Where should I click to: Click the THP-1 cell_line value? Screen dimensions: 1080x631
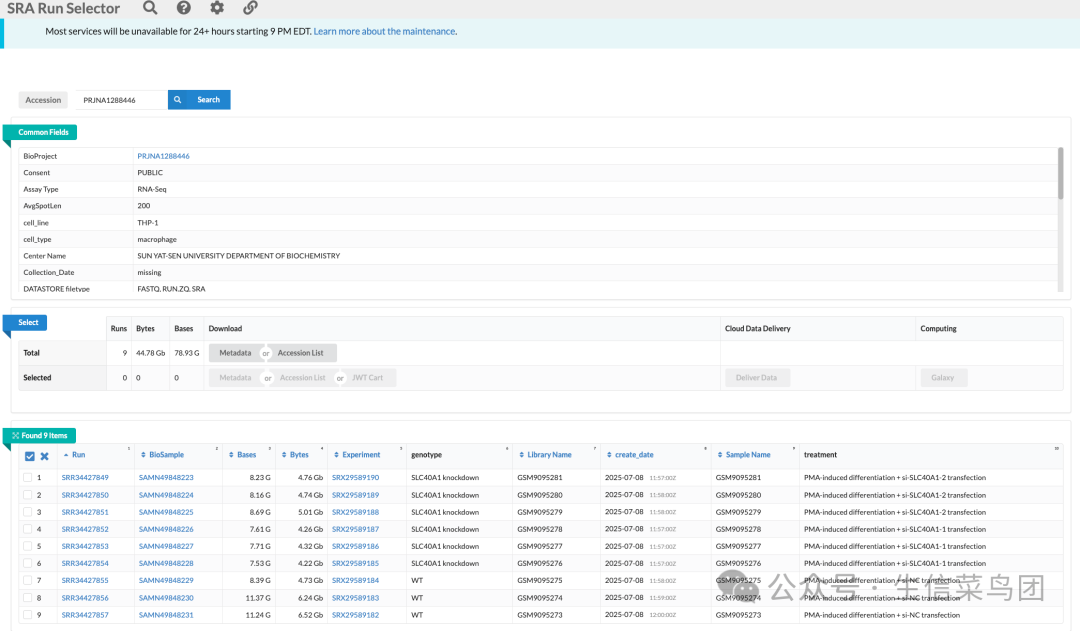pyautogui.click(x=147, y=223)
